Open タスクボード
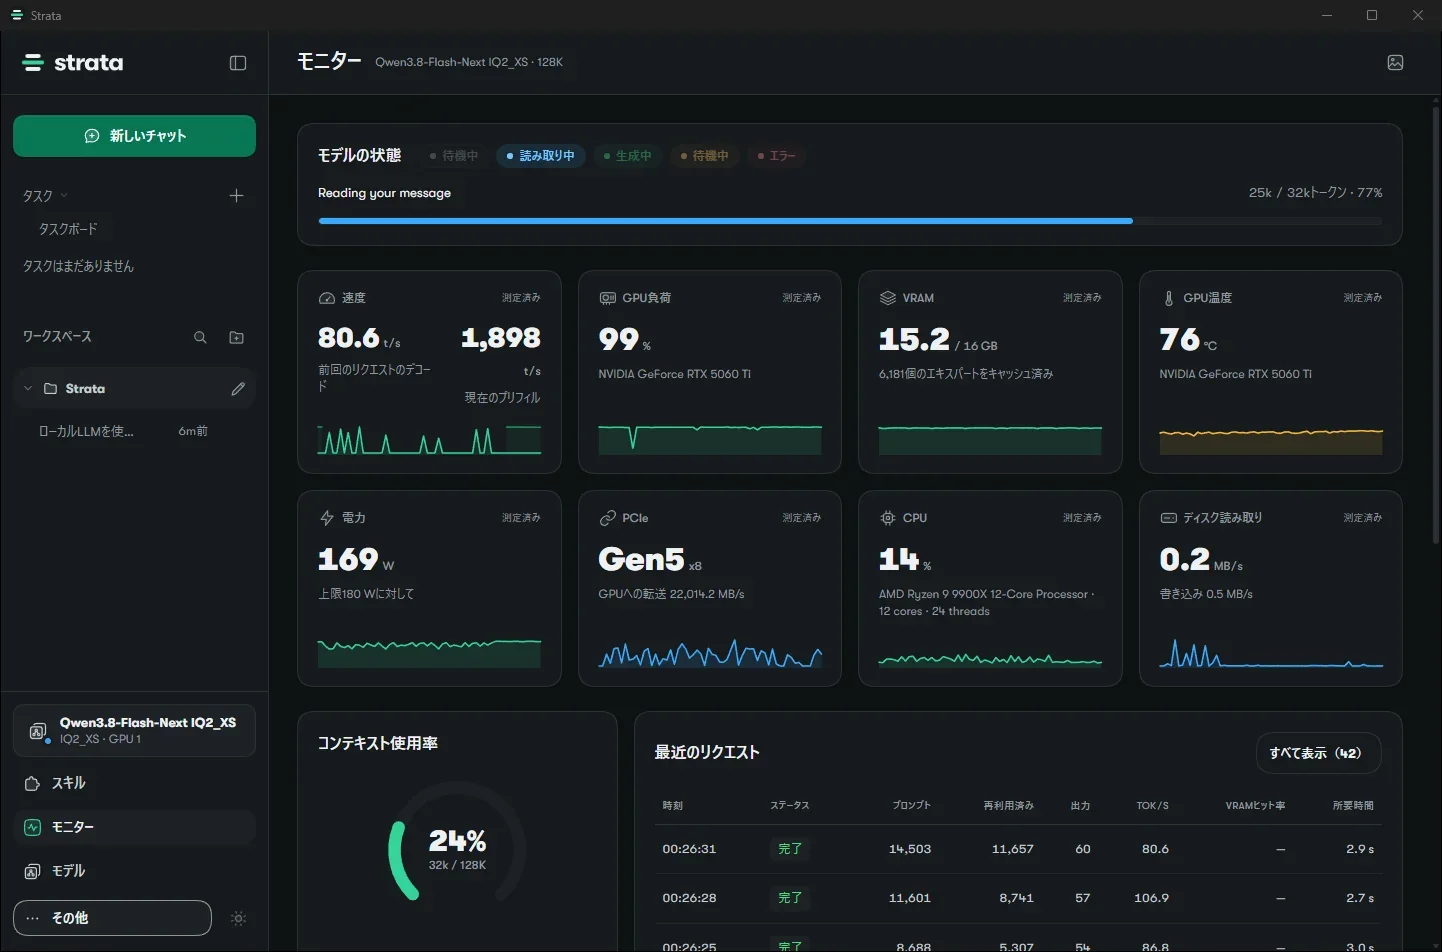The width and height of the screenshot is (1442, 952). [x=68, y=229]
